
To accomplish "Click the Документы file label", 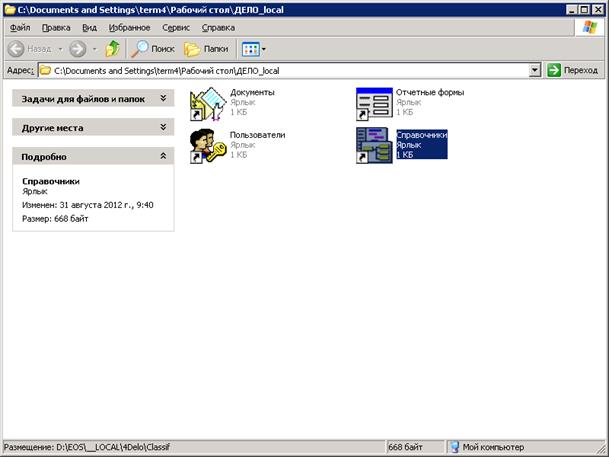I will tap(252, 92).
